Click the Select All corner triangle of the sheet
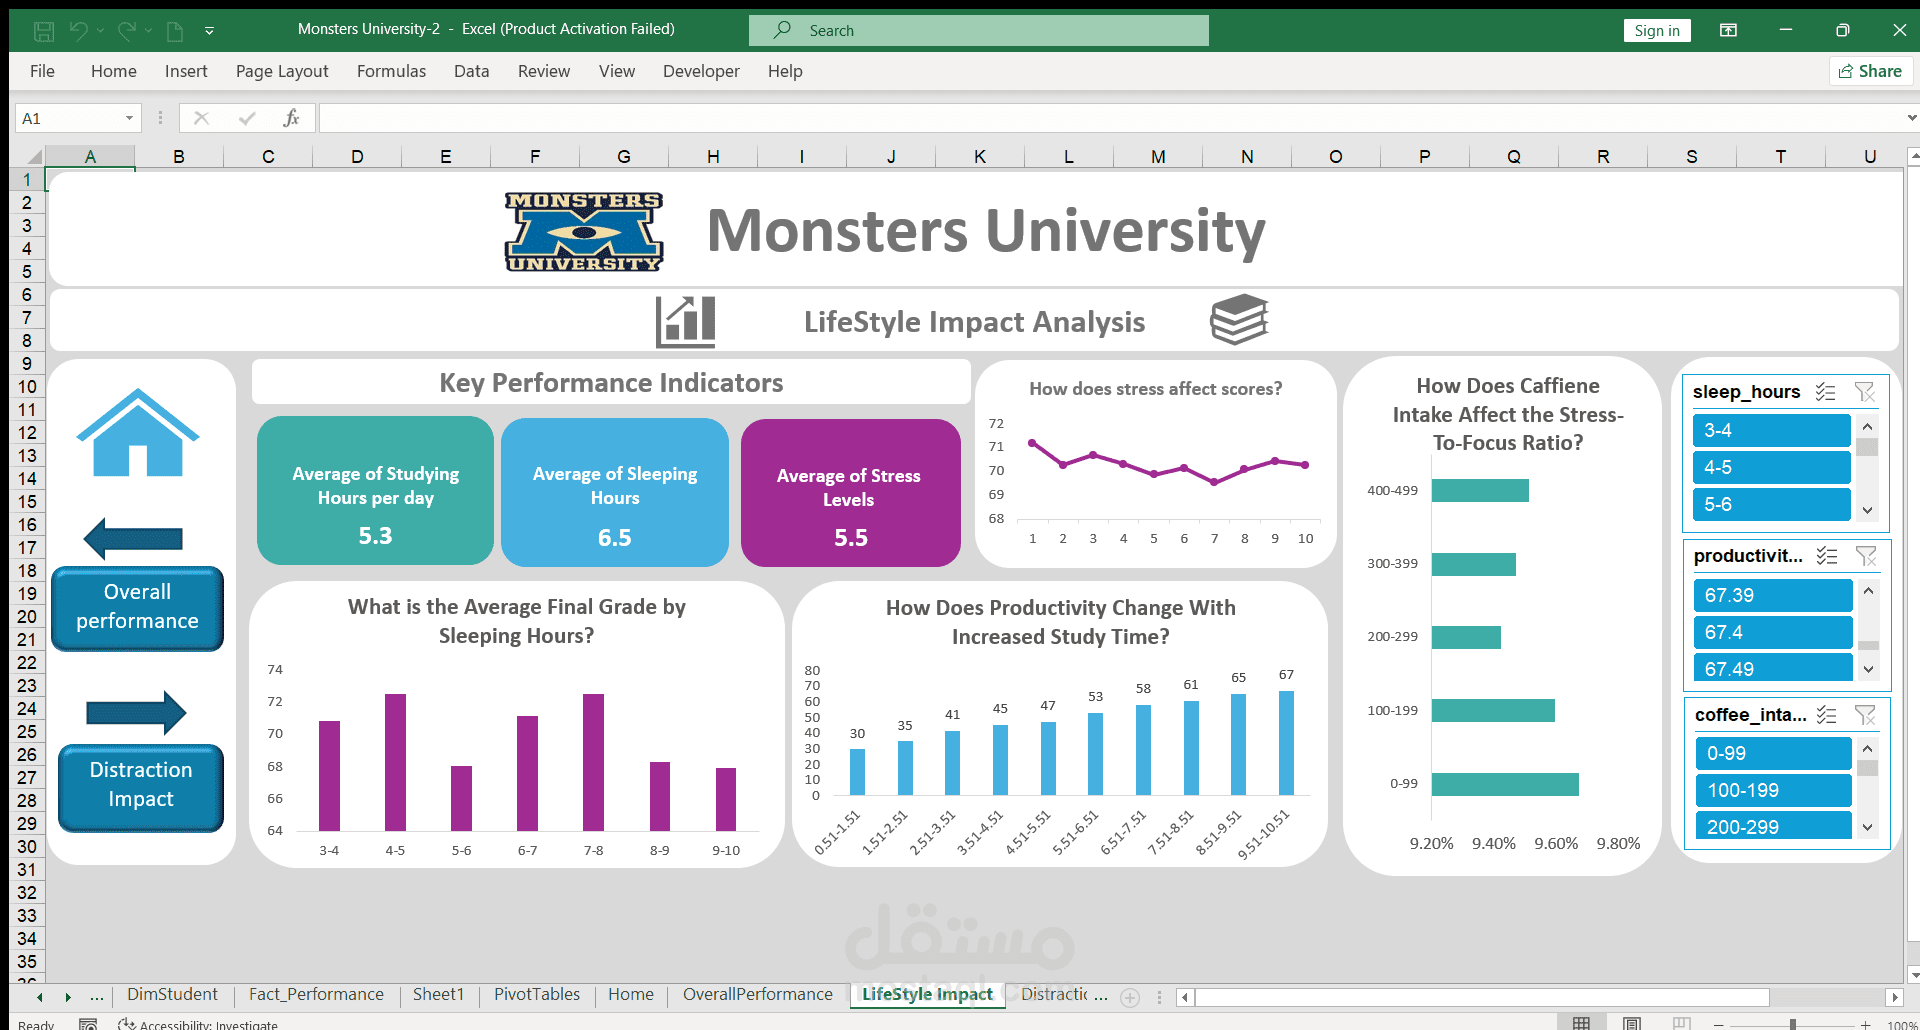The image size is (1920, 1030). (x=33, y=156)
